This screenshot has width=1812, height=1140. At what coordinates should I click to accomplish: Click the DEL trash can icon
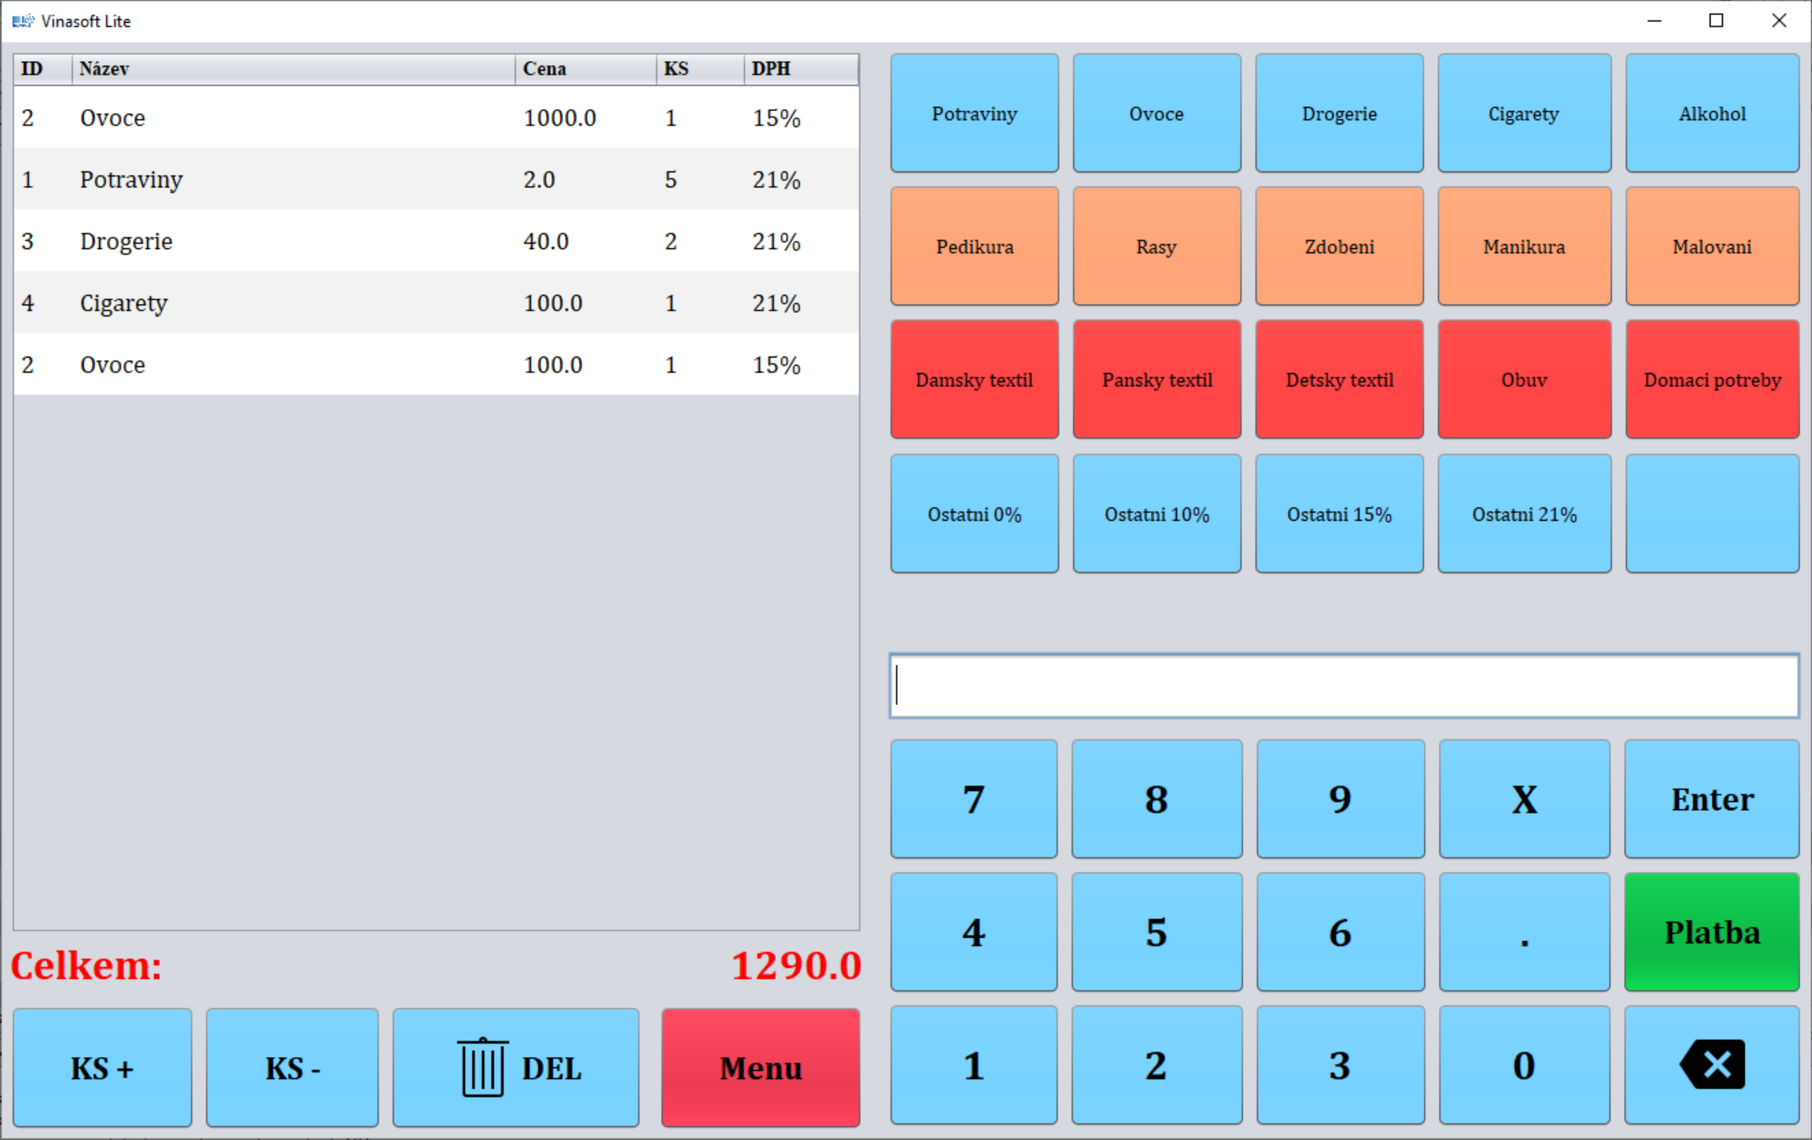[482, 1067]
